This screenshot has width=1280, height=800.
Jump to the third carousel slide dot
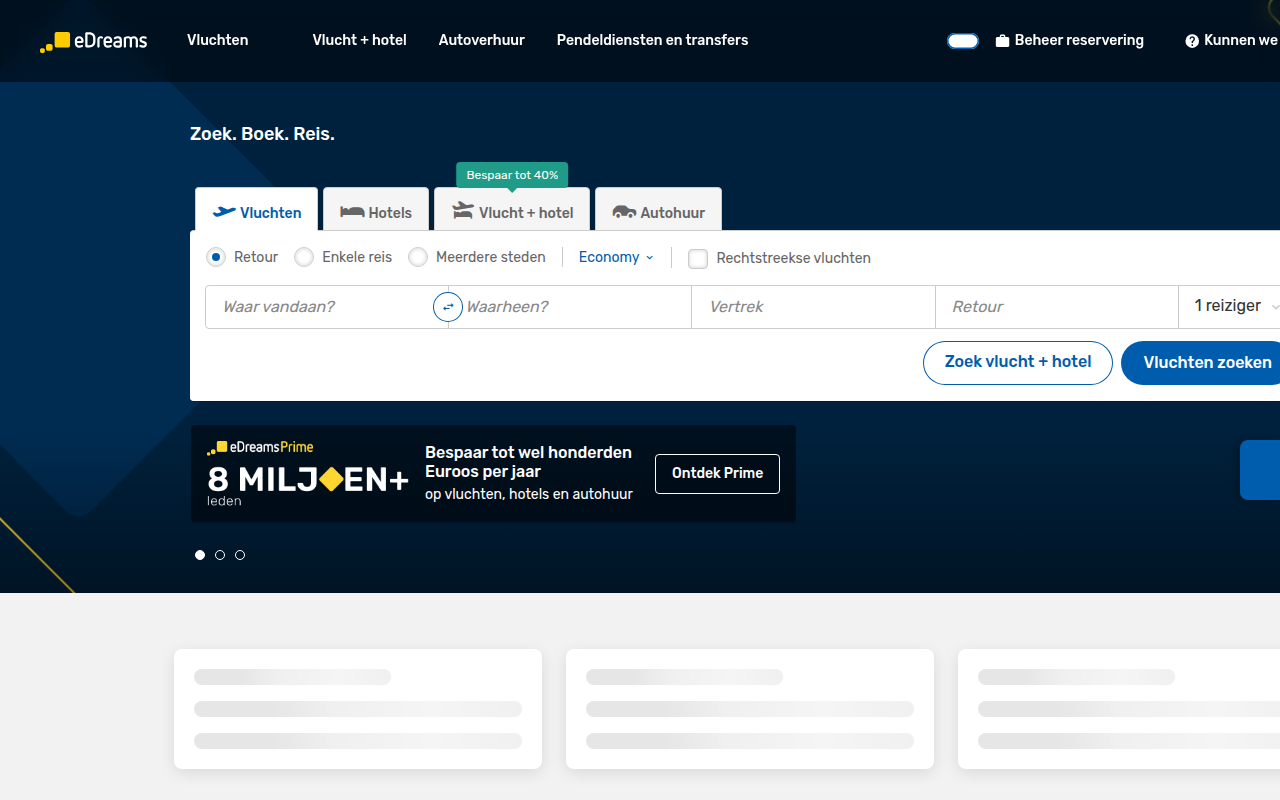point(240,555)
